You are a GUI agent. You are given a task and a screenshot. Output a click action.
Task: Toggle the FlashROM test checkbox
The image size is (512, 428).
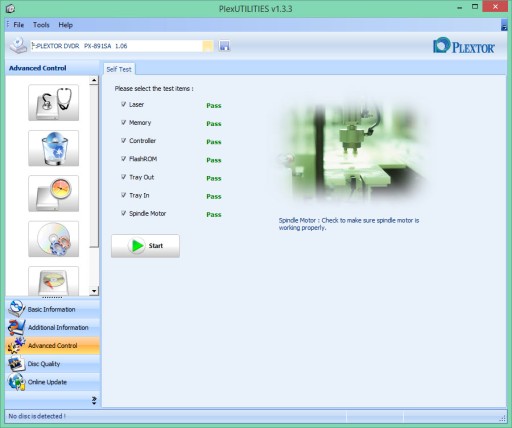click(124, 159)
